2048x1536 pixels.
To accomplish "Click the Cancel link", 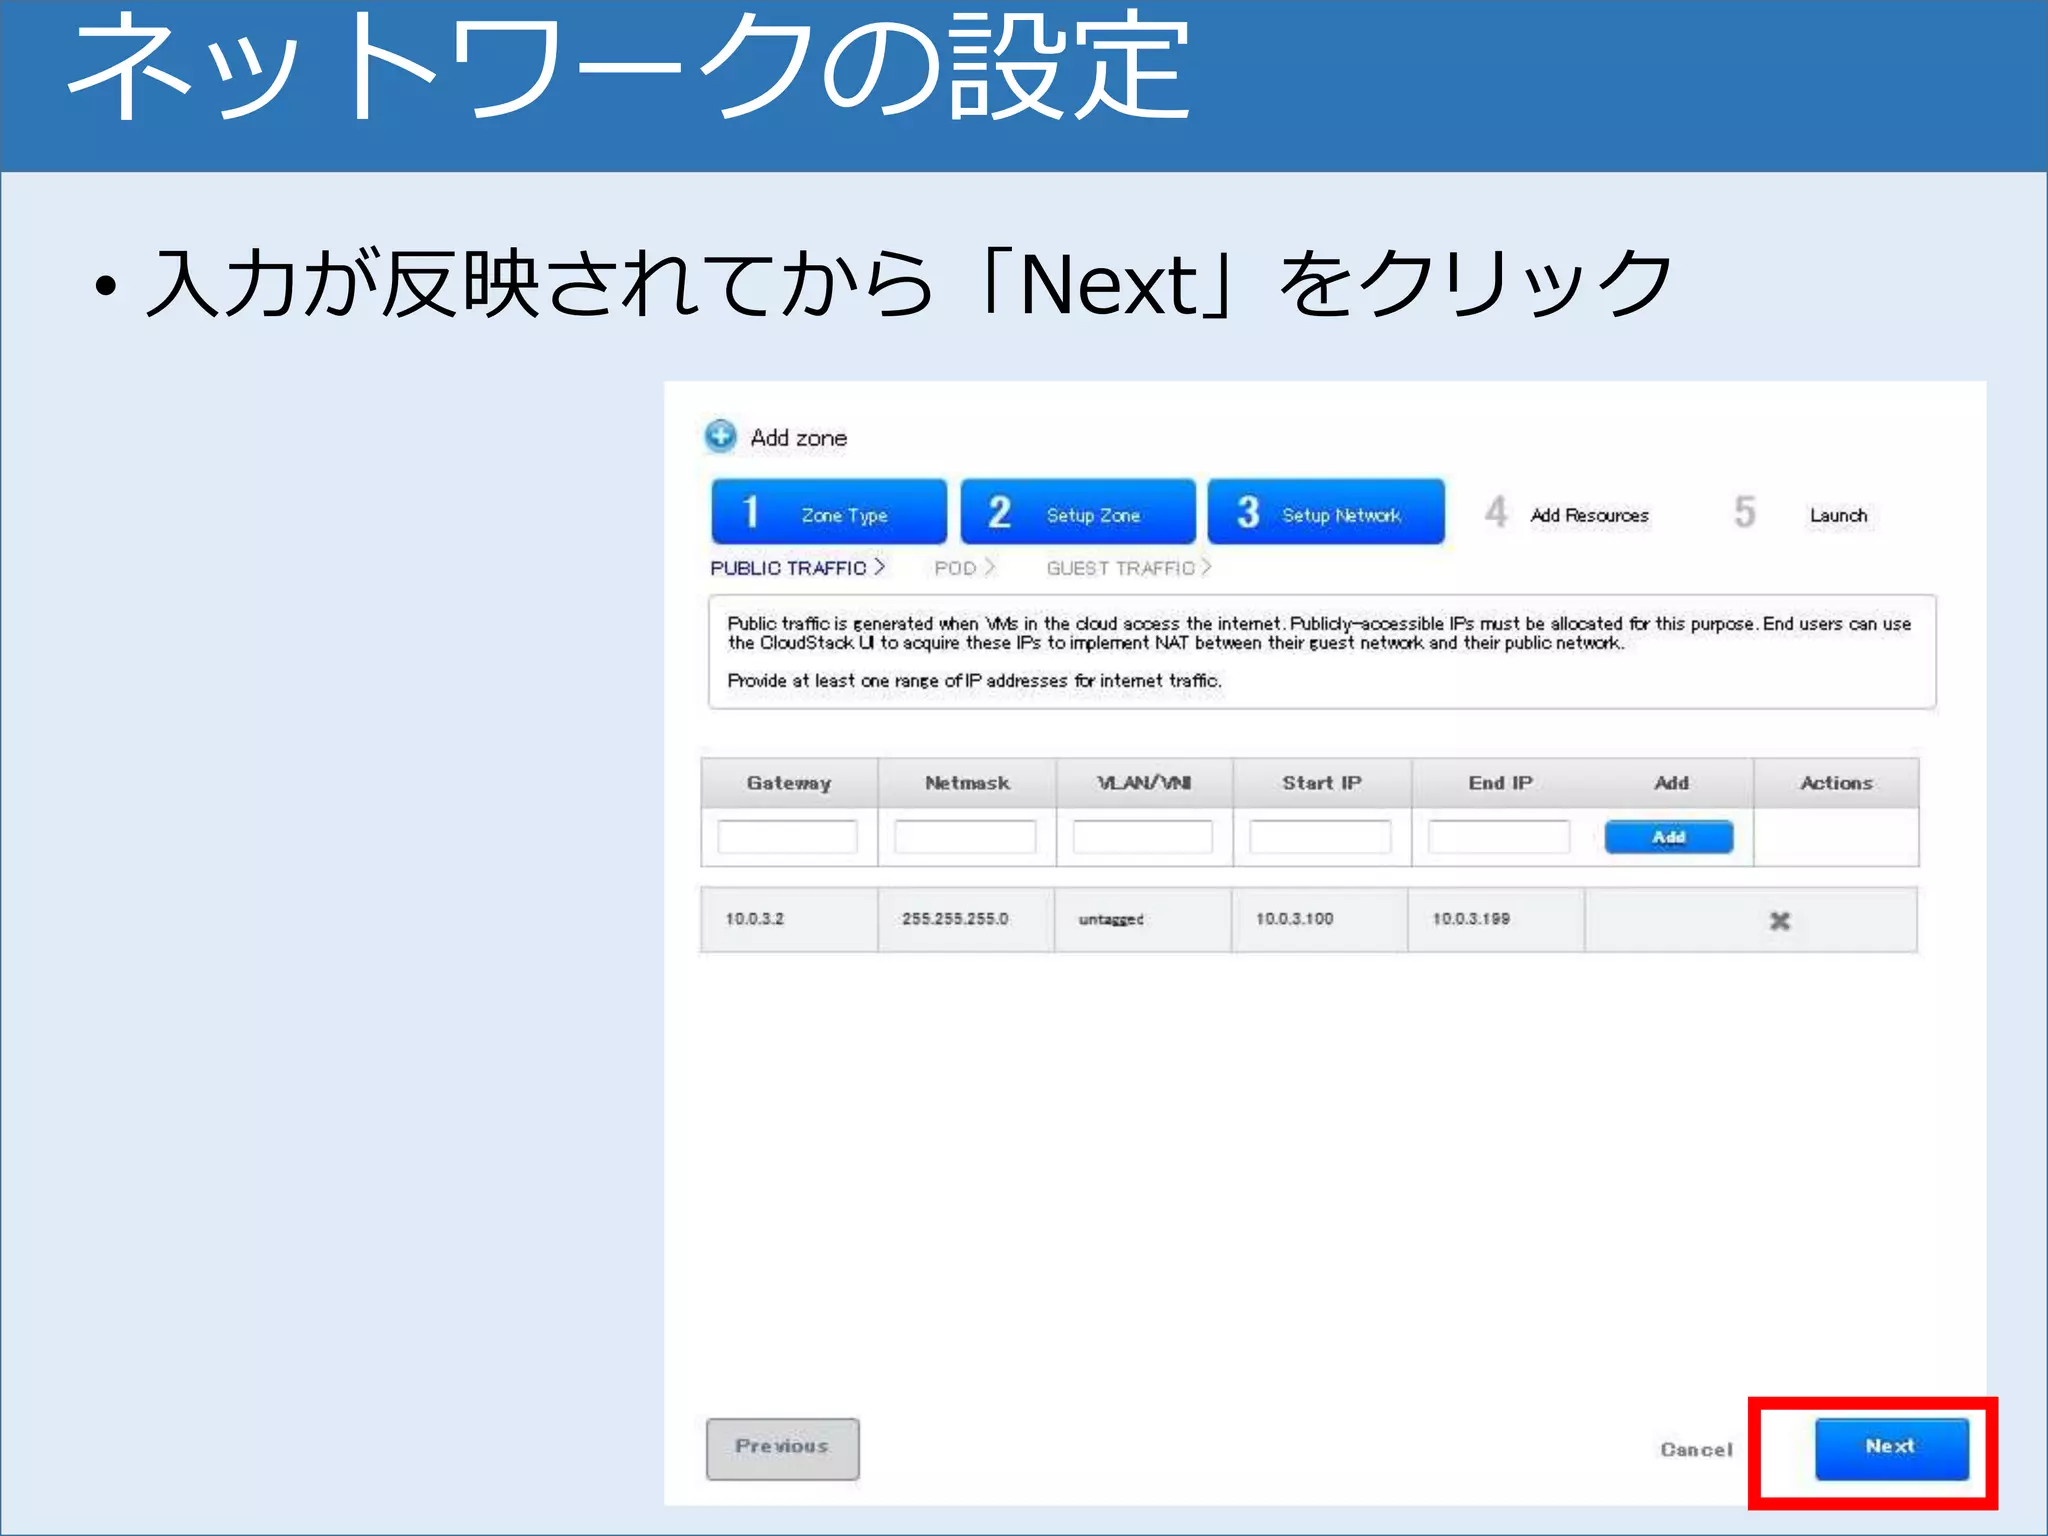I will (1696, 1449).
